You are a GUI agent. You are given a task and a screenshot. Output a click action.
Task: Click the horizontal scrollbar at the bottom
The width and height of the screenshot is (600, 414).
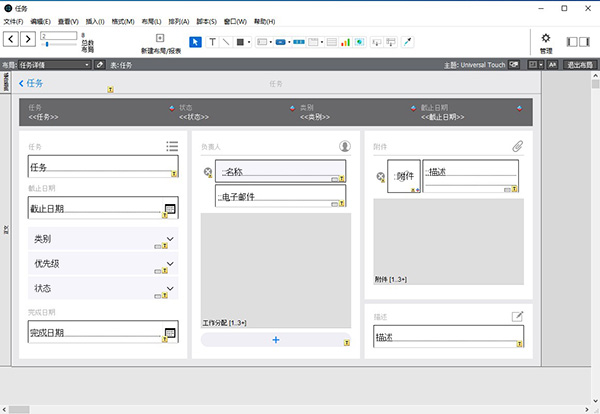(x=296, y=409)
